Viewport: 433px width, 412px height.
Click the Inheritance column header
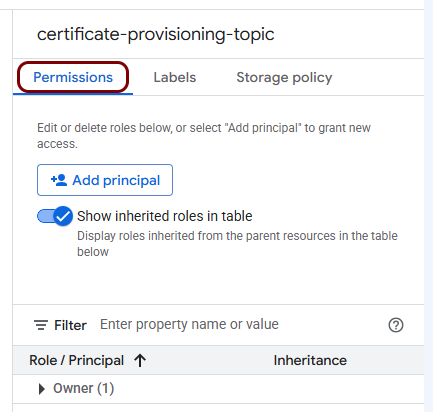tap(310, 360)
